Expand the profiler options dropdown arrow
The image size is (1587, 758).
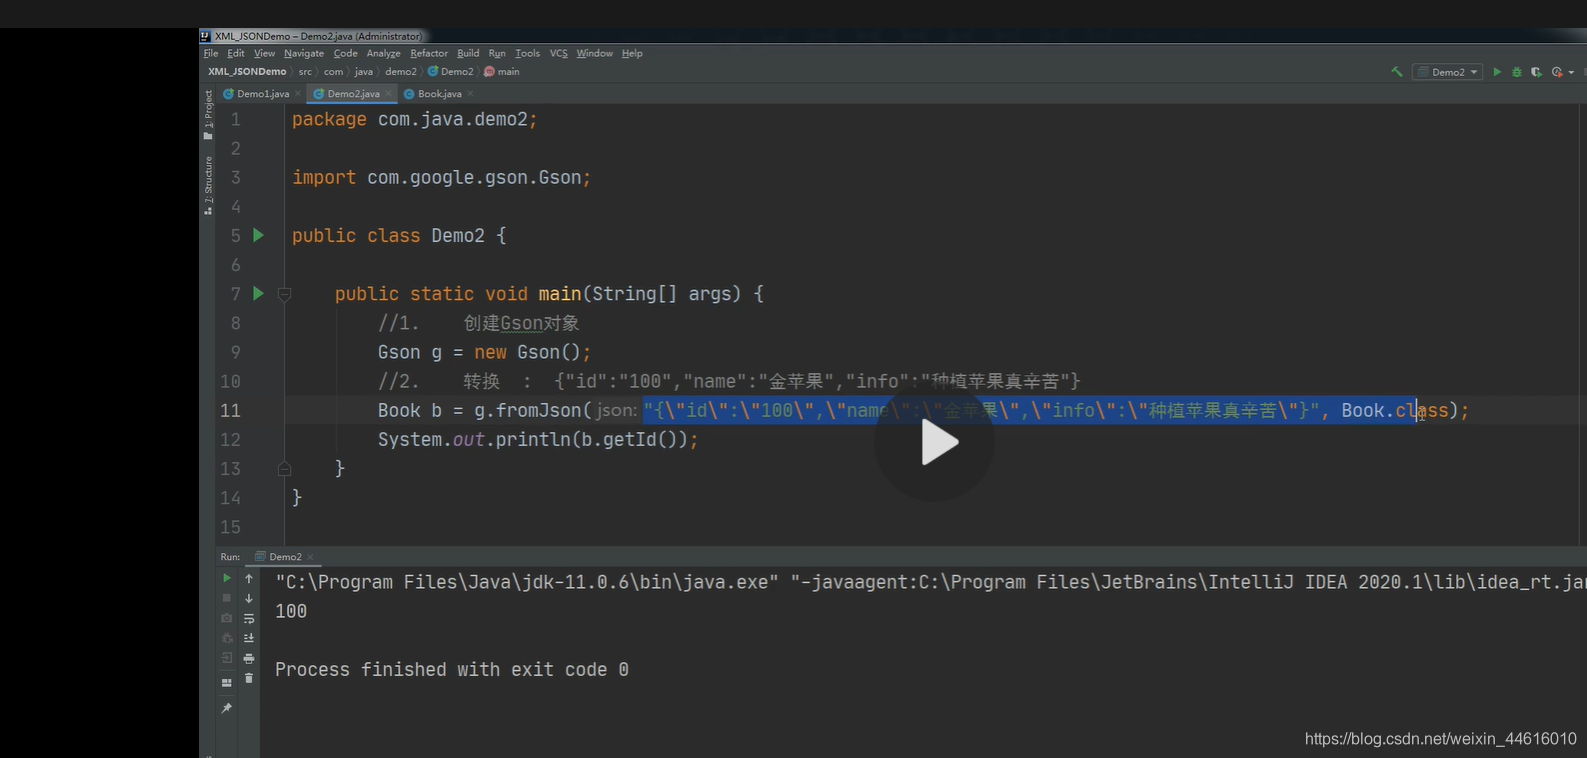[1571, 72]
